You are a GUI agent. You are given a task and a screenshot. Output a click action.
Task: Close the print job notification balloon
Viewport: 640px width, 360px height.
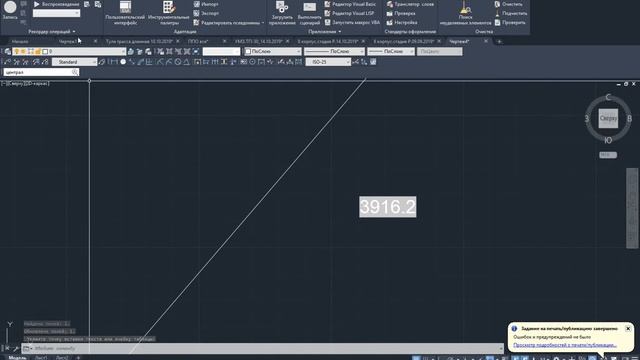[x=628, y=329]
